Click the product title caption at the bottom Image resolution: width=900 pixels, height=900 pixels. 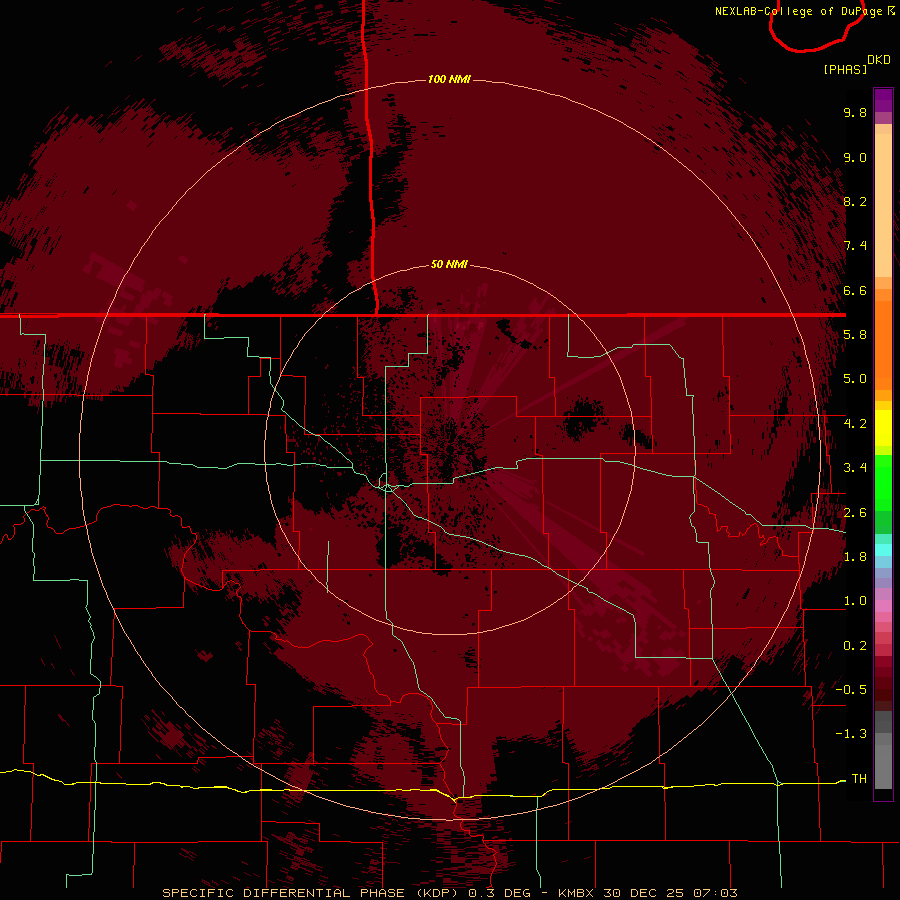(449, 893)
